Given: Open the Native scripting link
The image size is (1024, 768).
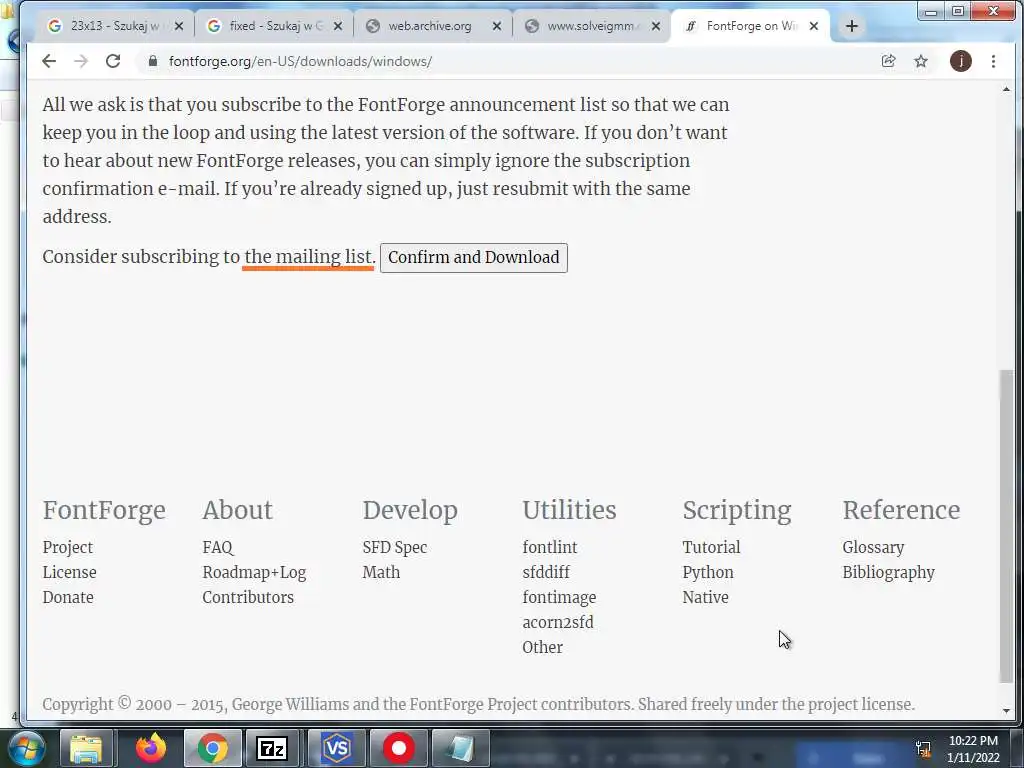Looking at the screenshot, I should click(x=705, y=597).
